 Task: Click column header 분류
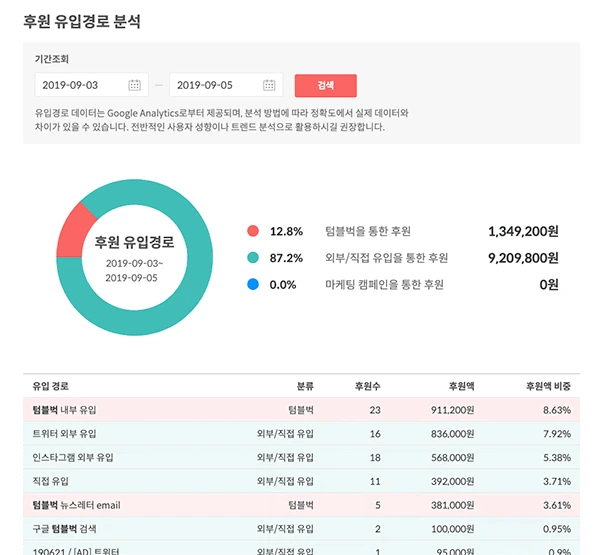[305, 386]
